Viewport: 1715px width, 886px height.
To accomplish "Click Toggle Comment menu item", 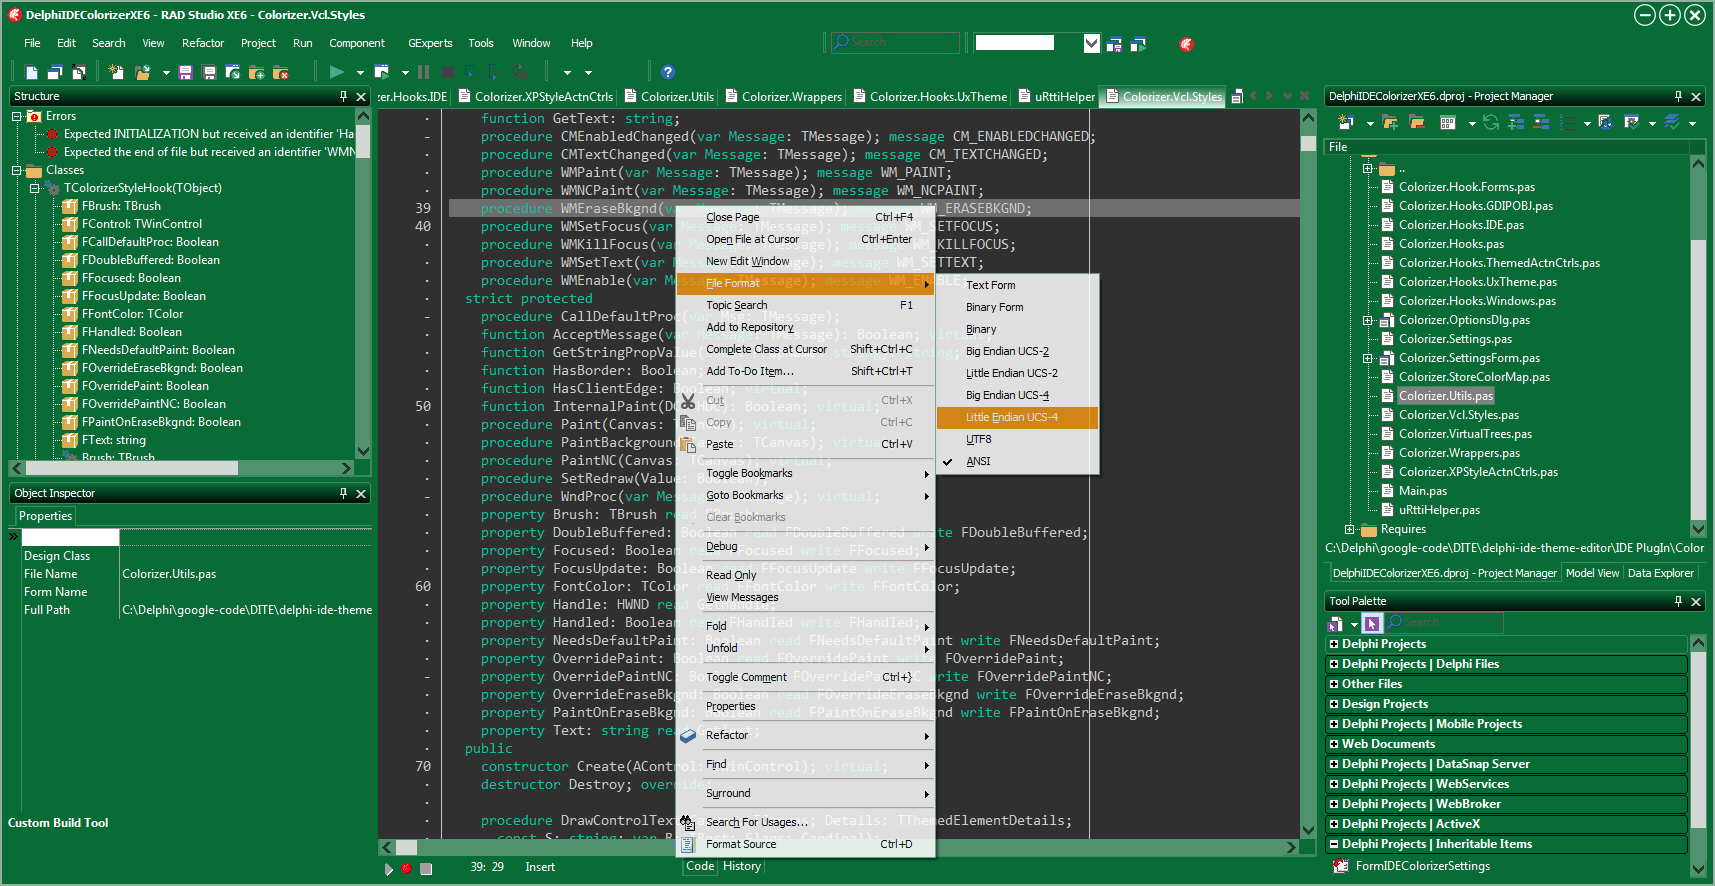I will (x=805, y=677).
